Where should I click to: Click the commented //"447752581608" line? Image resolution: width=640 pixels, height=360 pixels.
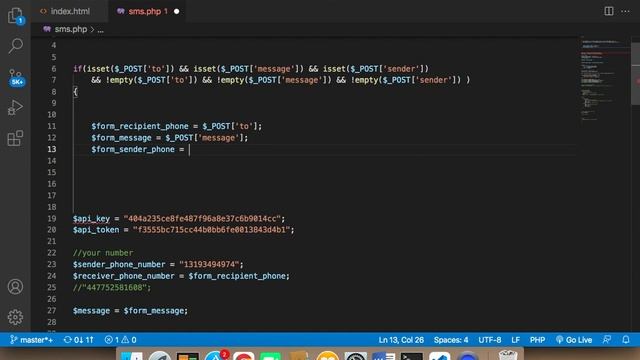click(x=112, y=287)
